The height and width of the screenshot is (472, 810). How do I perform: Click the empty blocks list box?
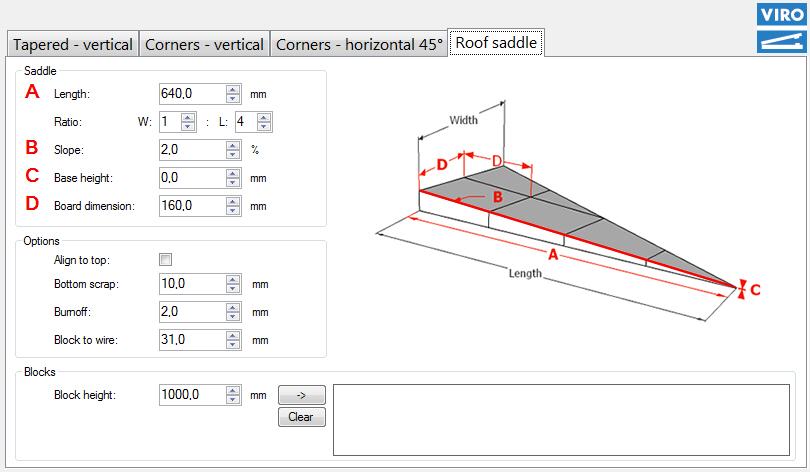pos(564,418)
